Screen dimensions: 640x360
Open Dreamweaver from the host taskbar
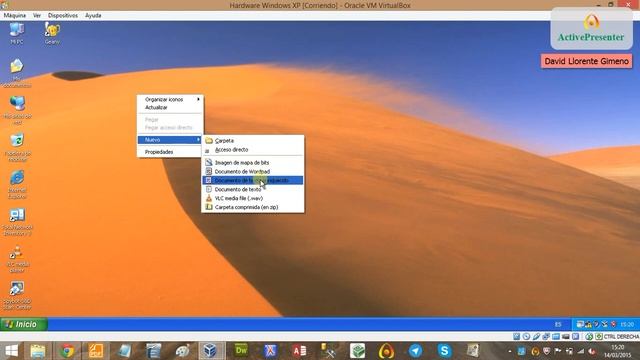[x=241, y=351]
